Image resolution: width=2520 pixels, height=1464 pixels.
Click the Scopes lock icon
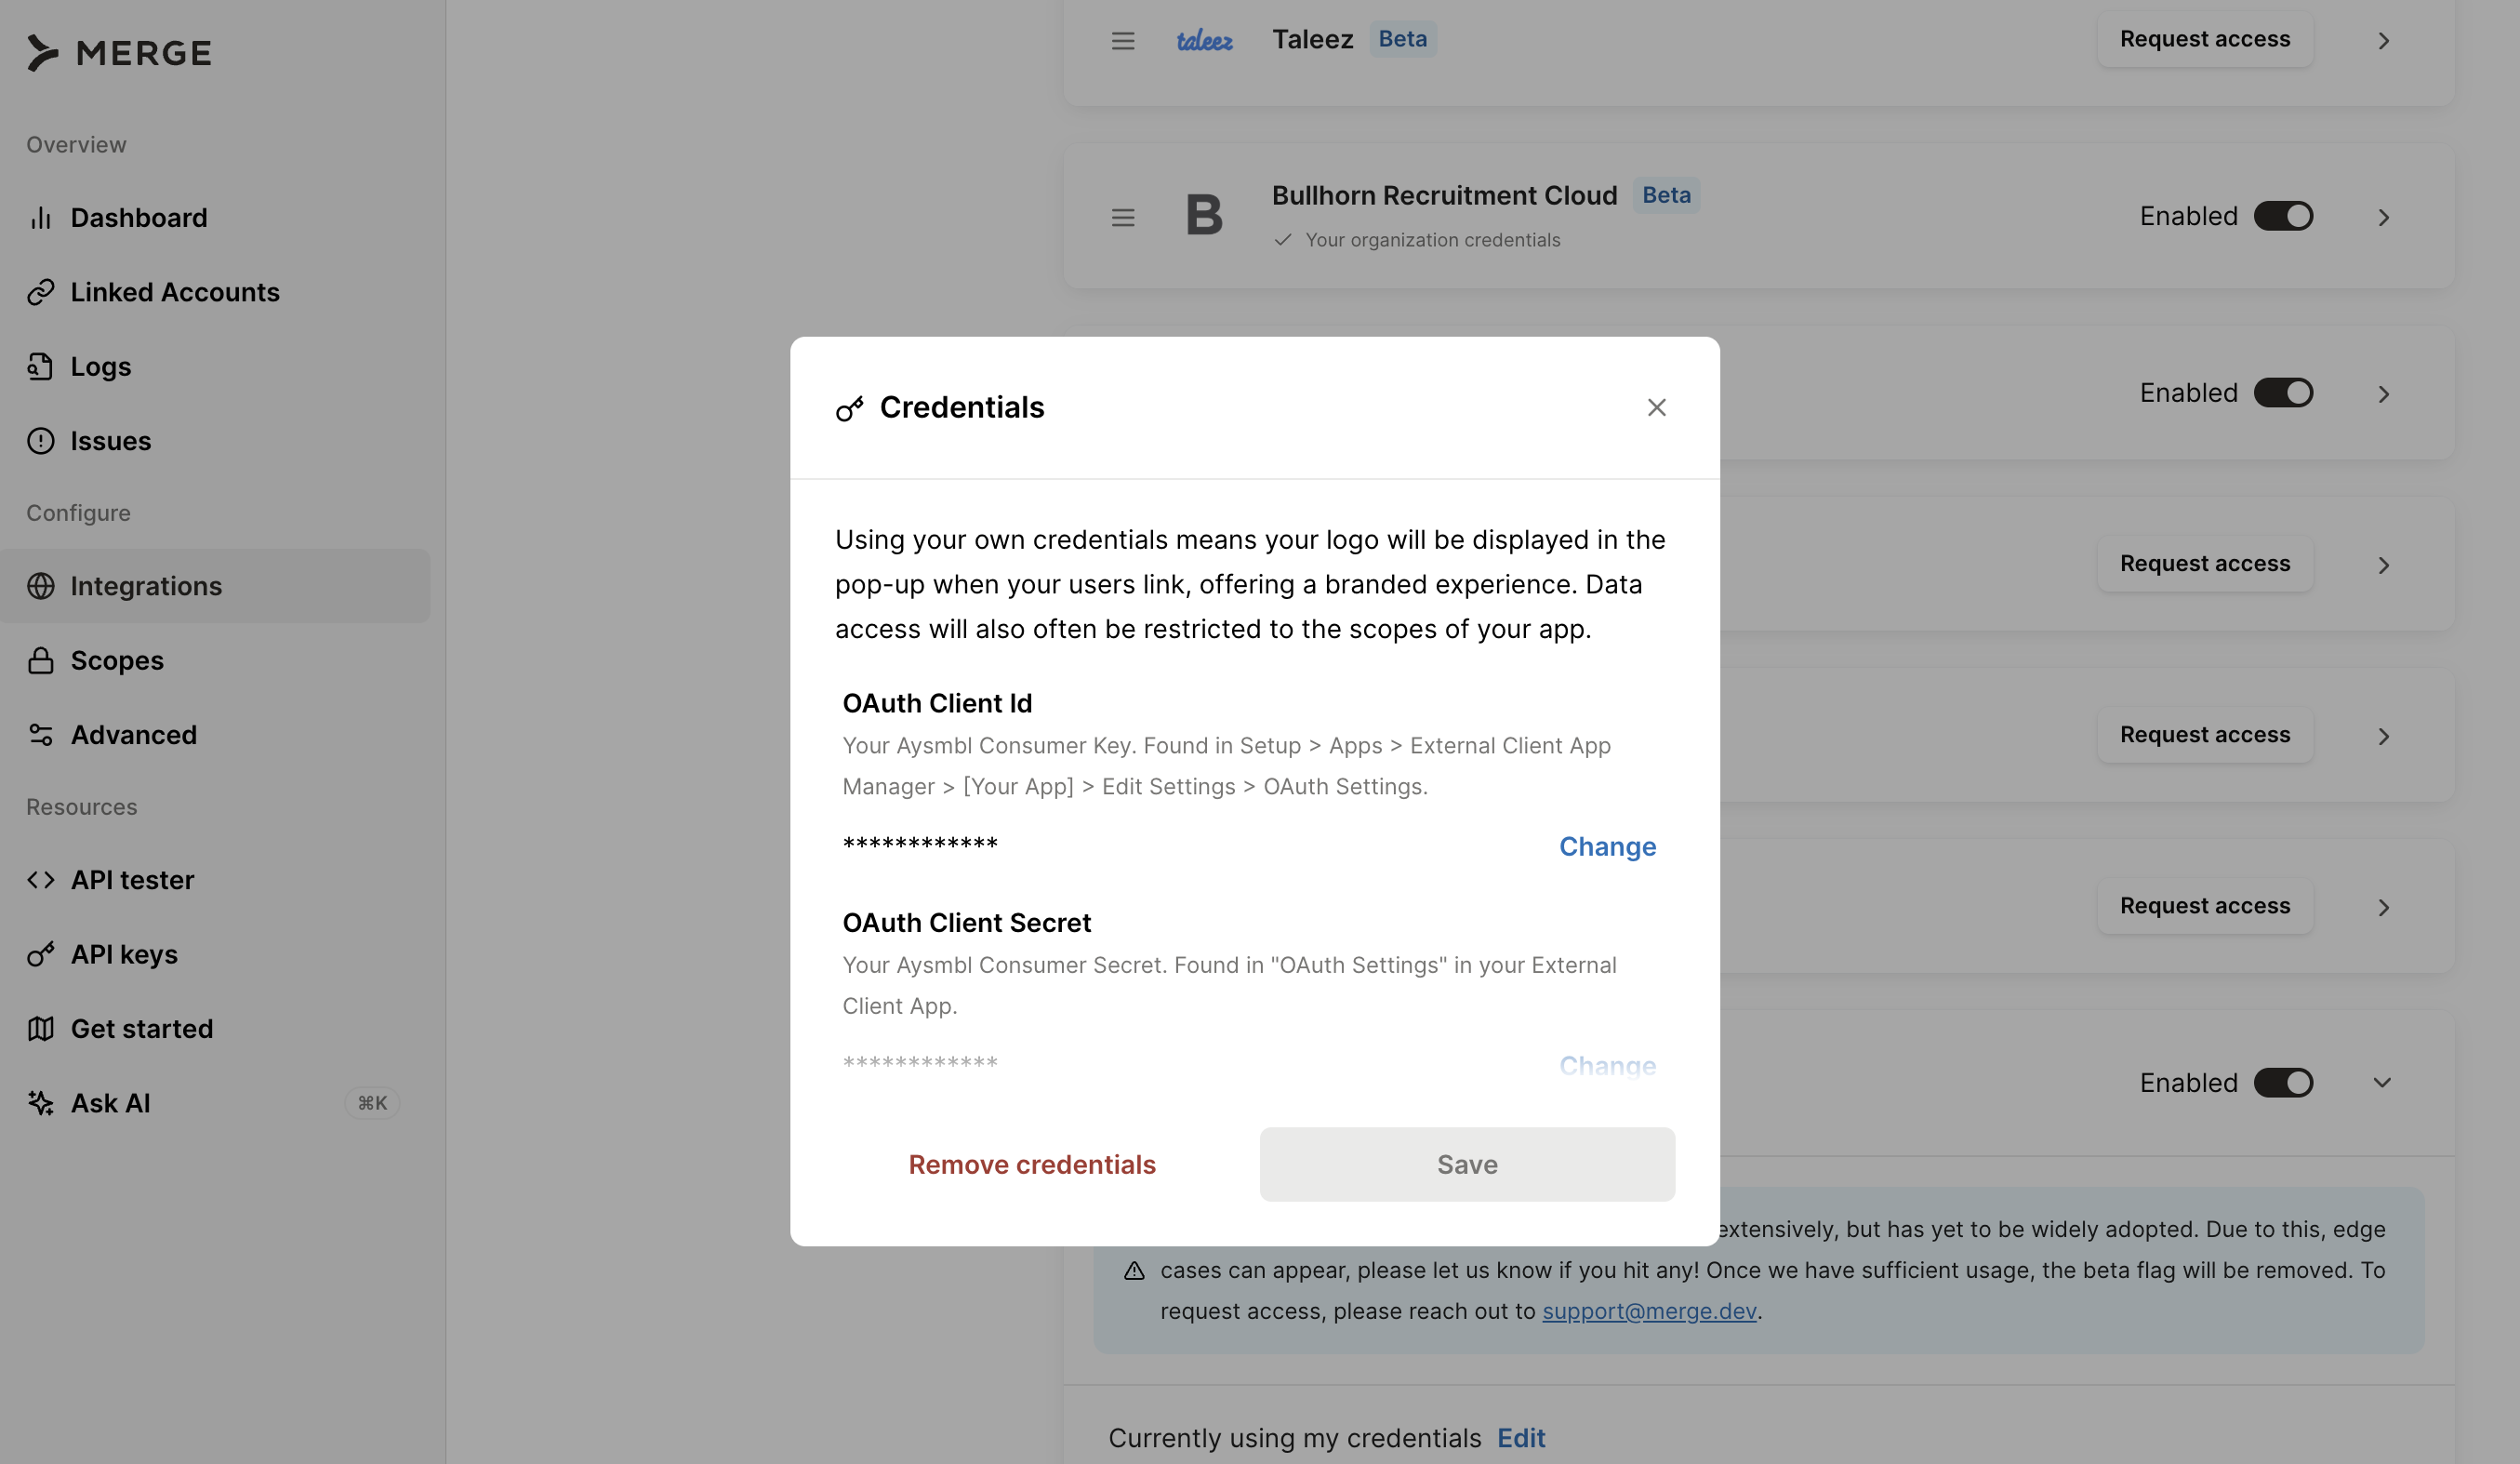tap(40, 661)
